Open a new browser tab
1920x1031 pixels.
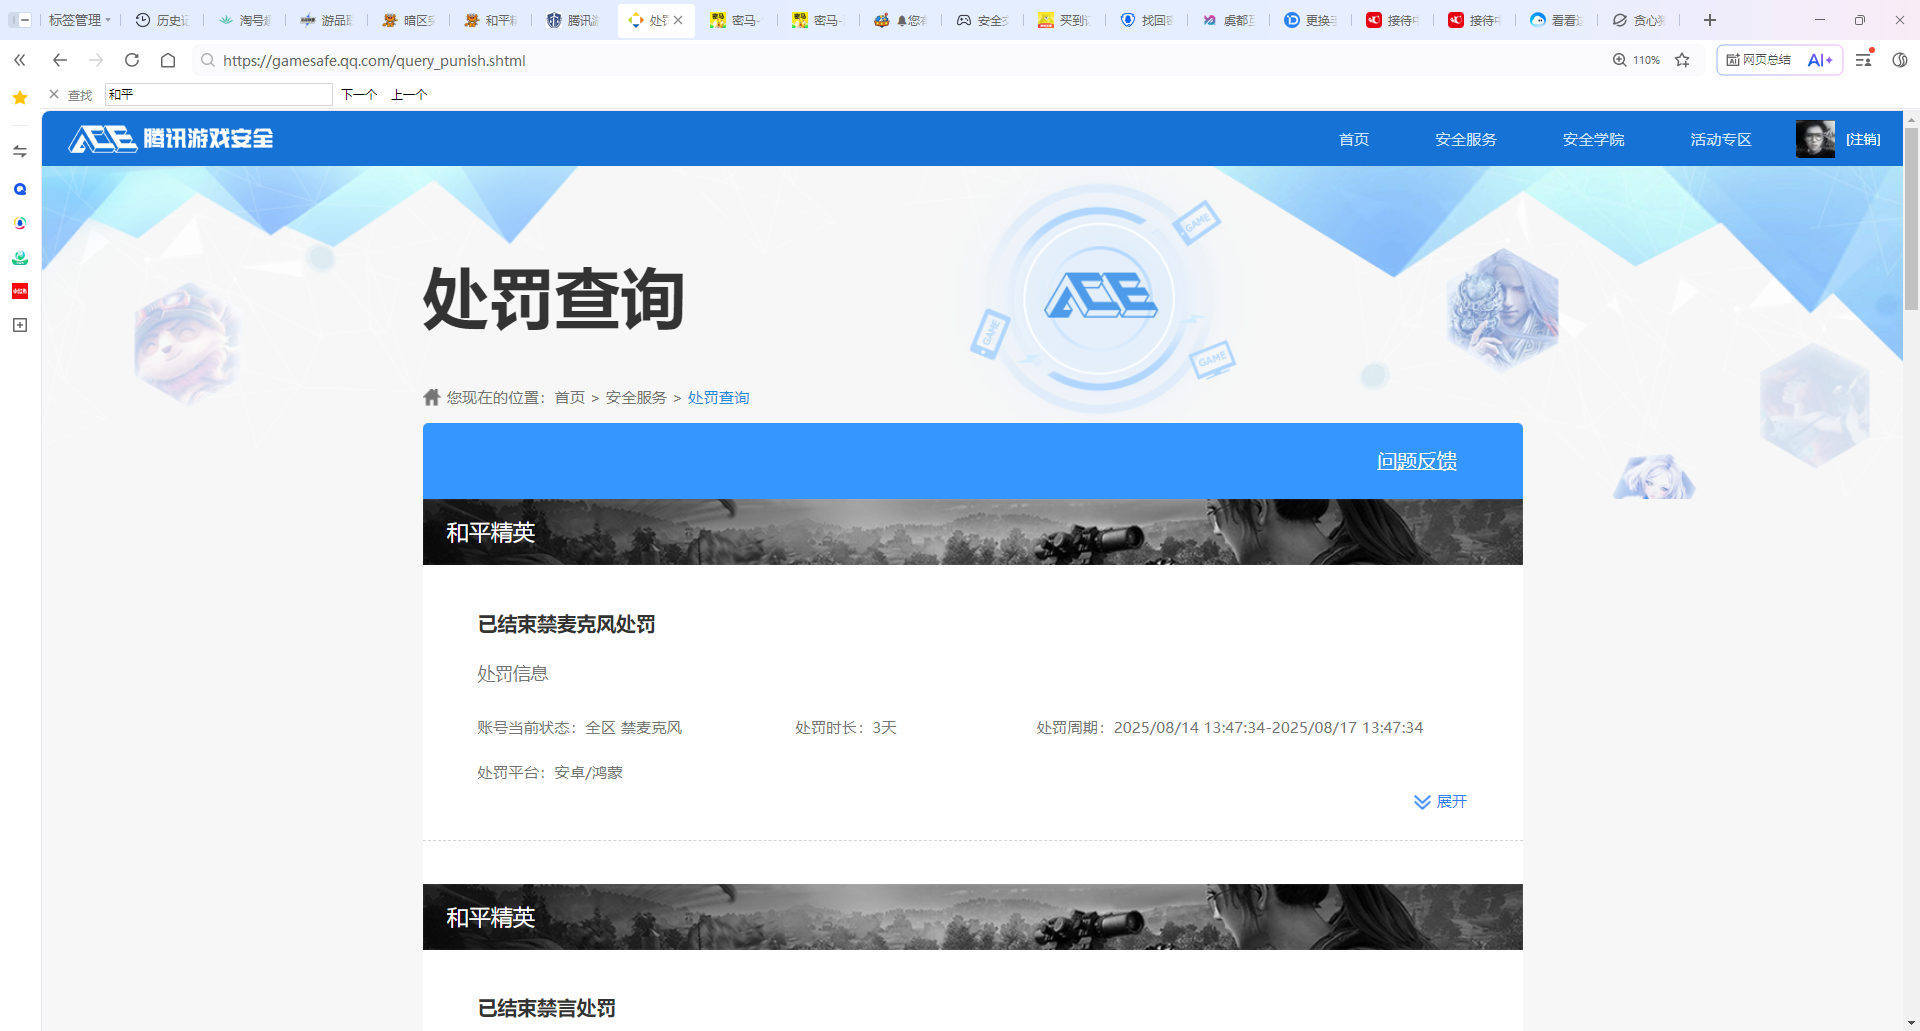point(1709,20)
